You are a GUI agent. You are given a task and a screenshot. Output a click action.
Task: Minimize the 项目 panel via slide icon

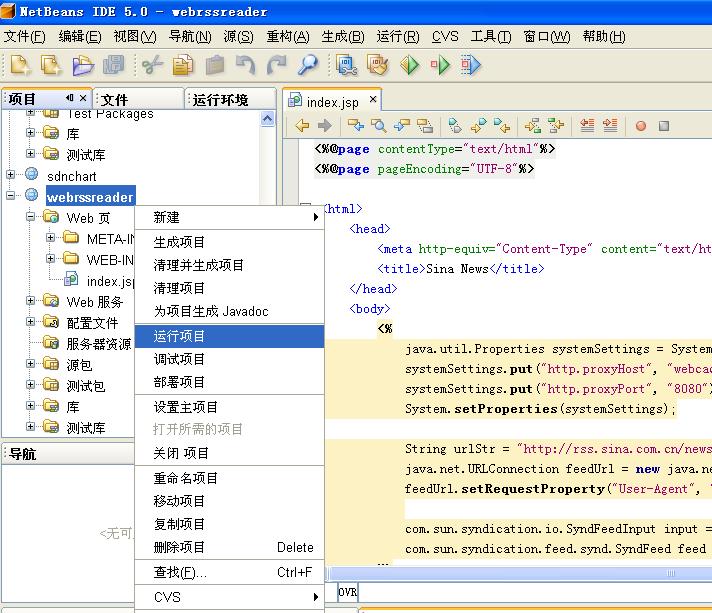[x=69, y=98]
